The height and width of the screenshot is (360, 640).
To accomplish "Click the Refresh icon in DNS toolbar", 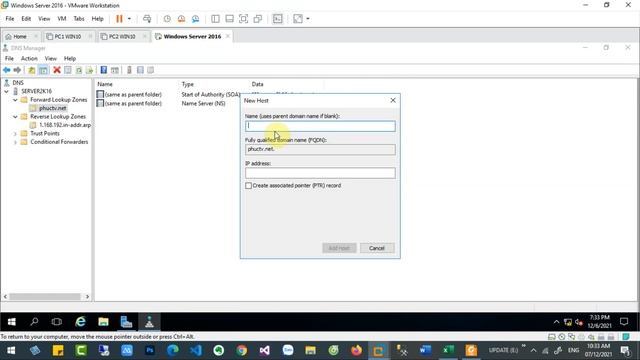I will [x=79, y=70].
